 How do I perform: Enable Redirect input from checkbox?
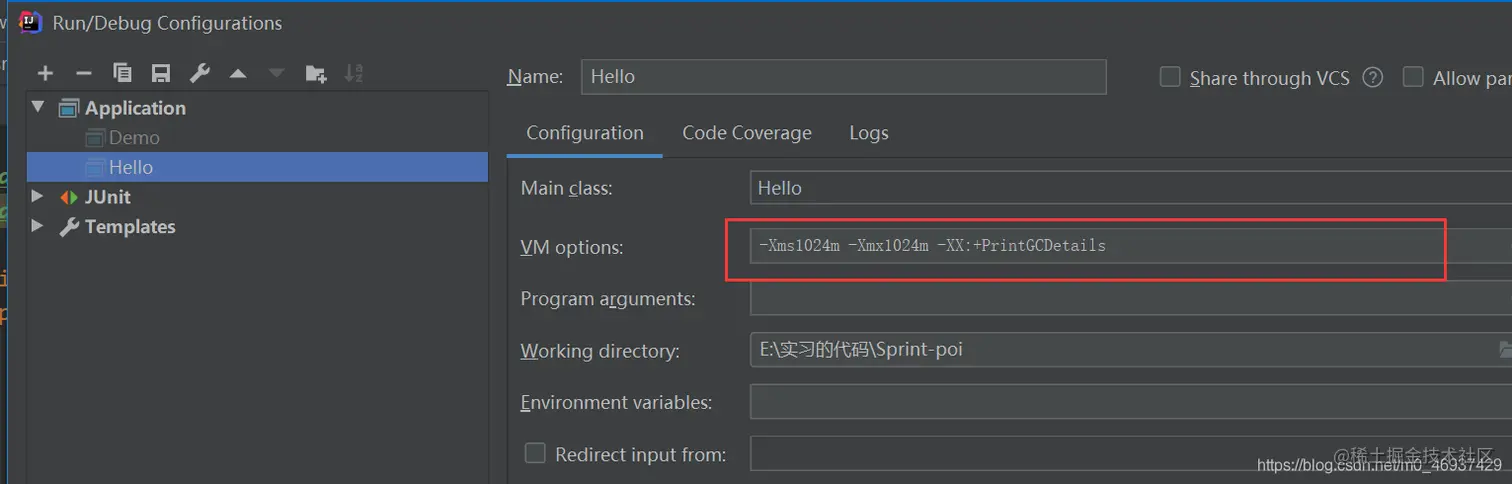point(535,454)
